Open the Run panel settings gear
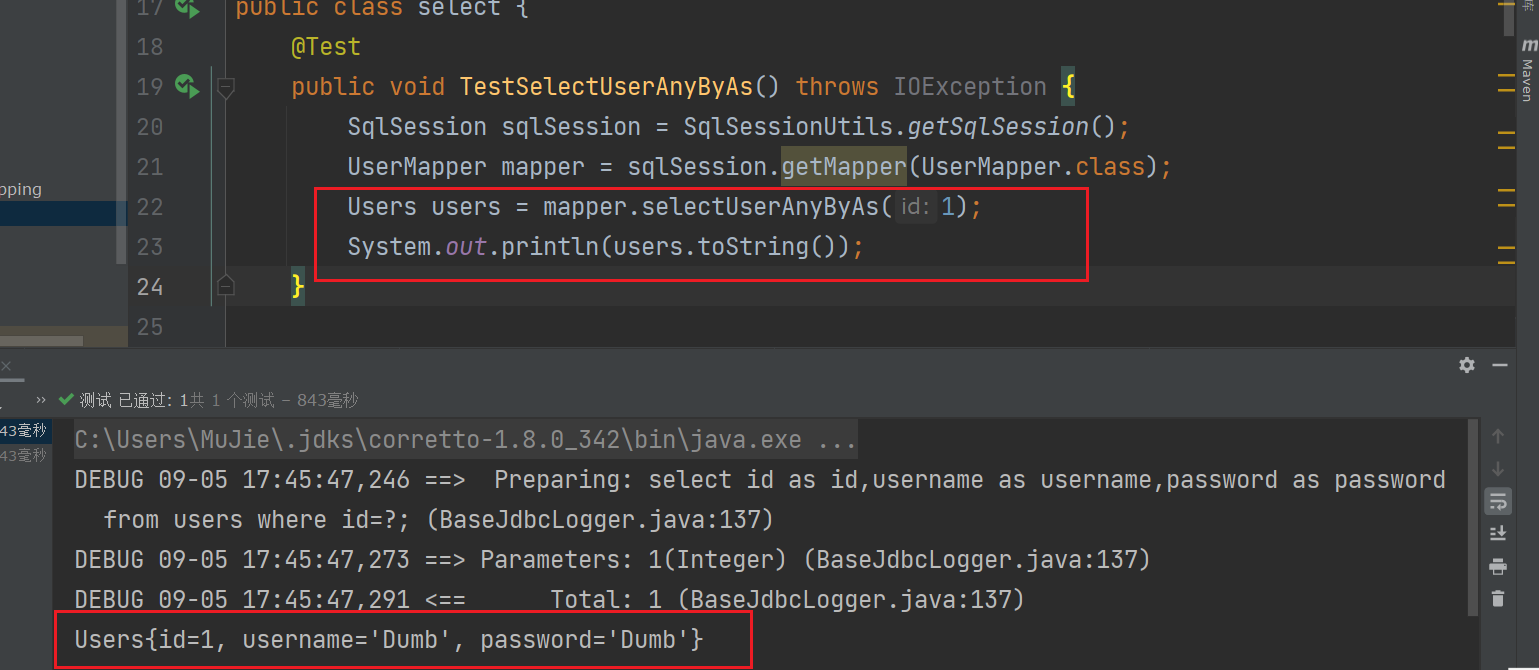 pos(1466,365)
